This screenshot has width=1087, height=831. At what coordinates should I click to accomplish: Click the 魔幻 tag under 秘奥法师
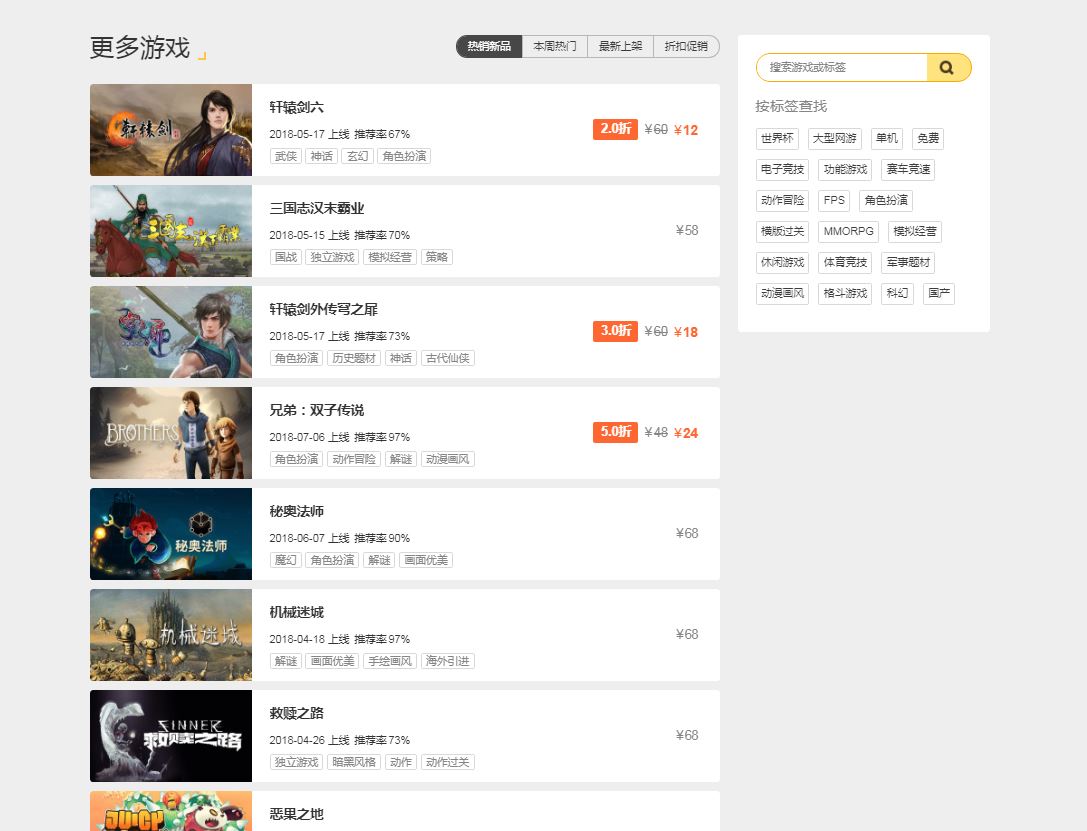[286, 560]
